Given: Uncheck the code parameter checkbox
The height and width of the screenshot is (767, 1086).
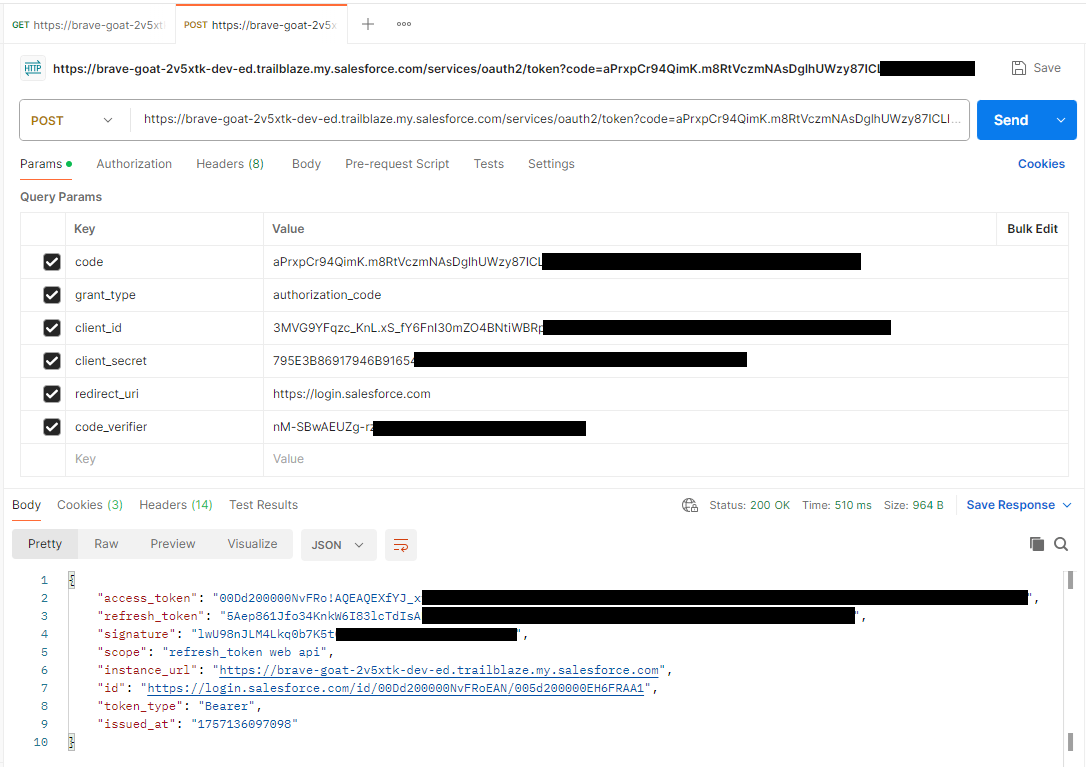Looking at the screenshot, I should point(52,262).
